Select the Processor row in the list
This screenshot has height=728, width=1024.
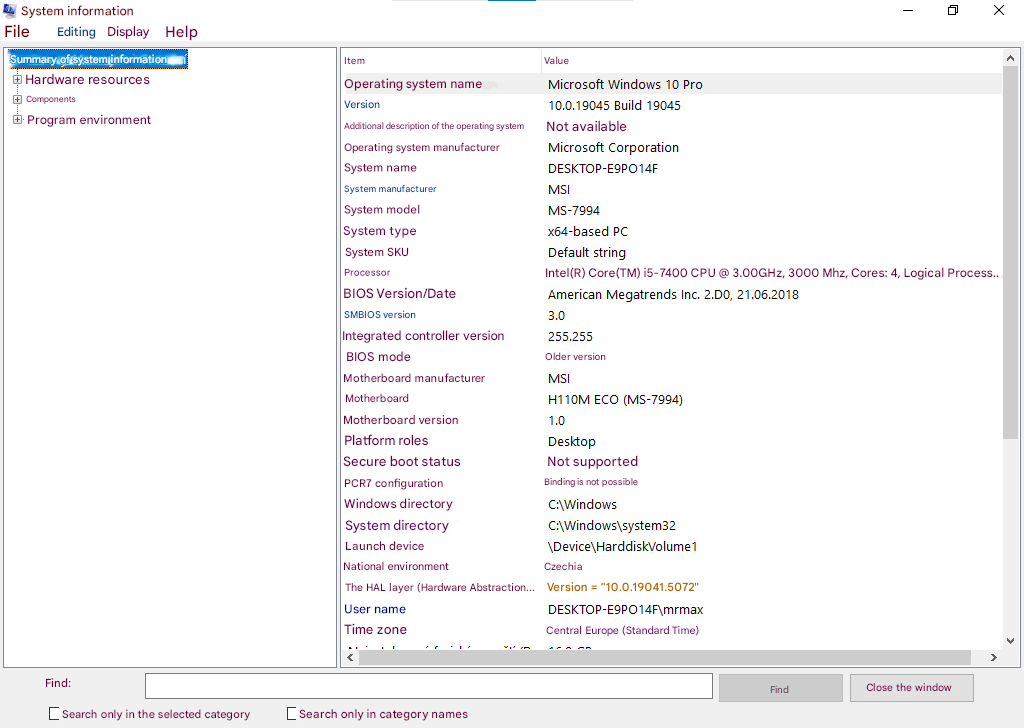(671, 273)
